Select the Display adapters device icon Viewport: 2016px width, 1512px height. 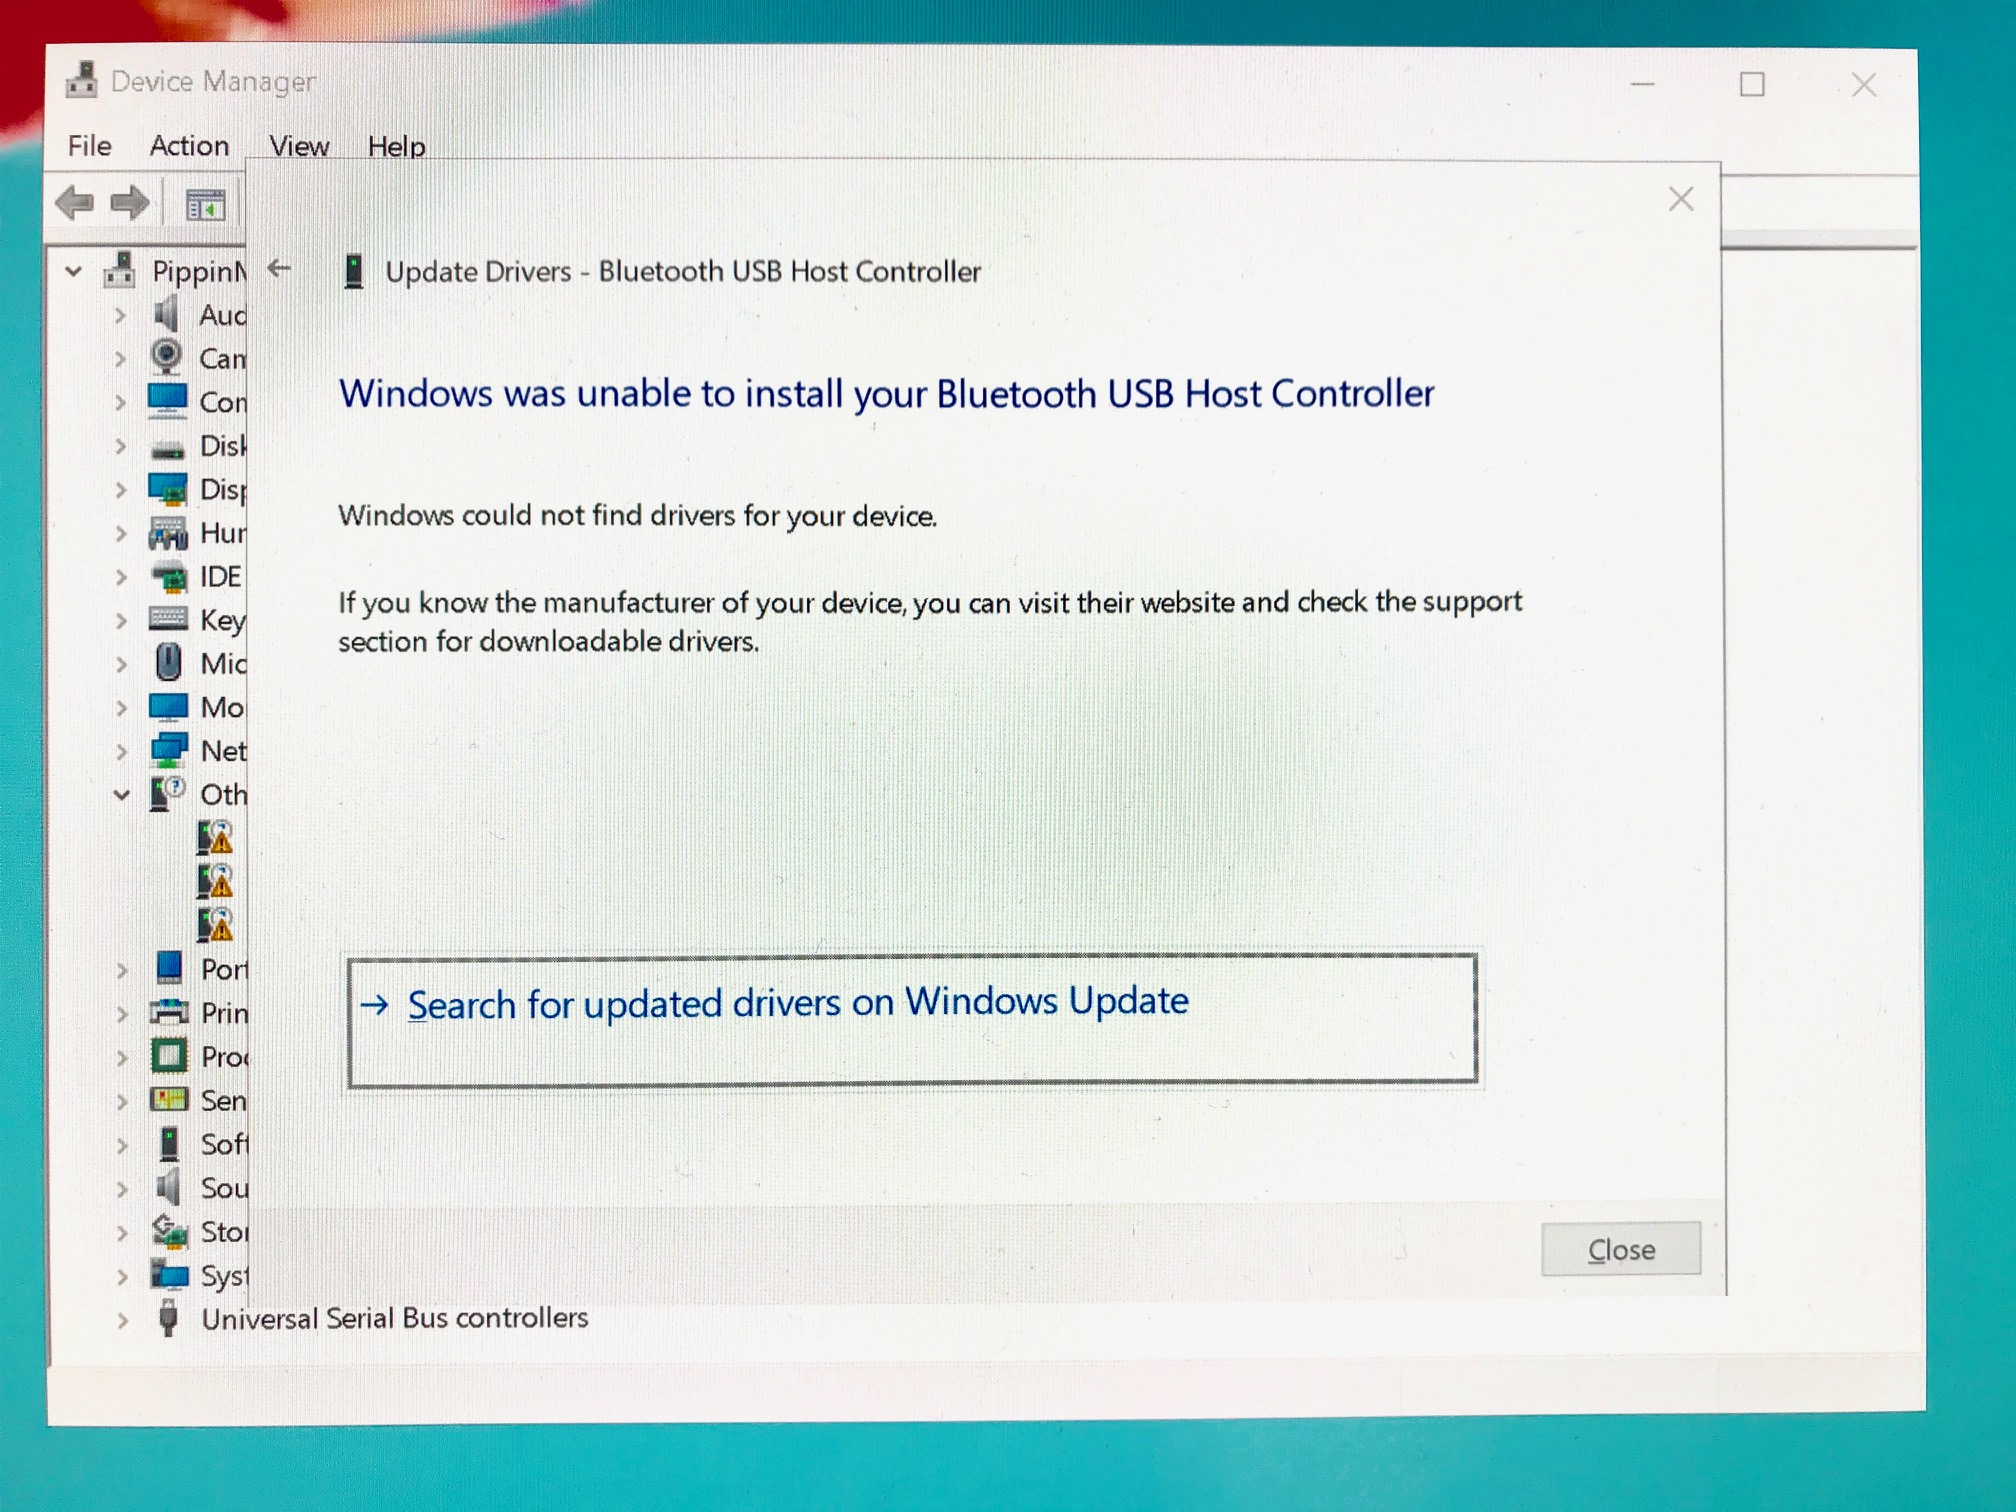(x=170, y=489)
